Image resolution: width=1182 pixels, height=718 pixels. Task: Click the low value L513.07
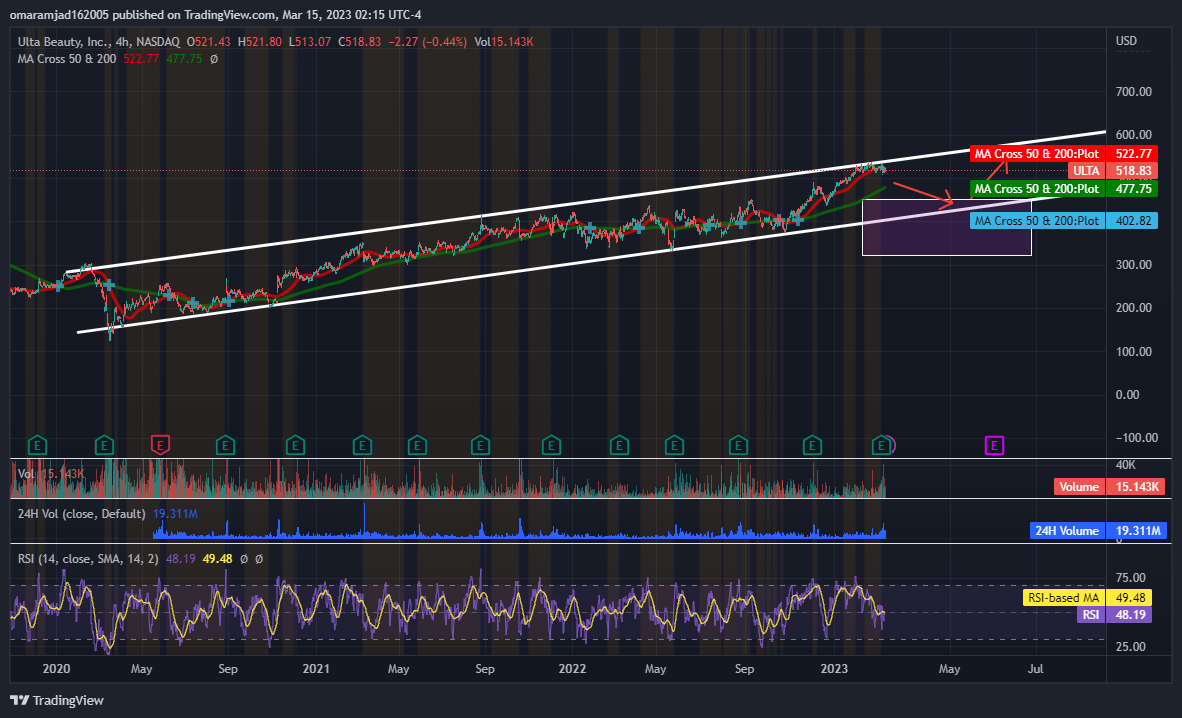click(x=310, y=41)
